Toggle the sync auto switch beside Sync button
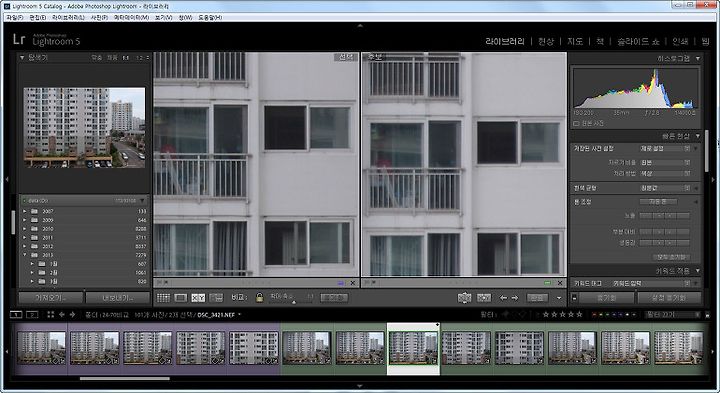The width and height of the screenshot is (720, 393). [x=574, y=298]
